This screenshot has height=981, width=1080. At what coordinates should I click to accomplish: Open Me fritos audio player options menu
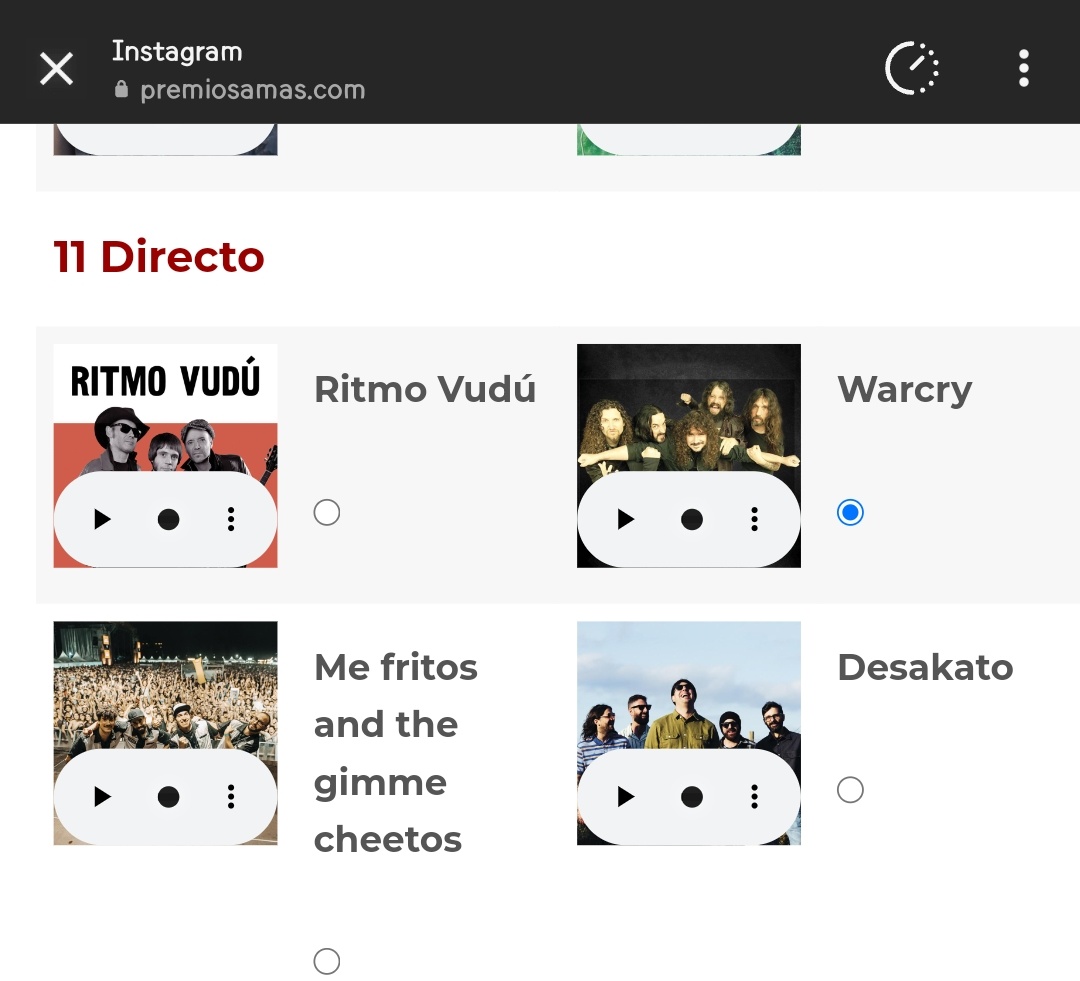(231, 796)
